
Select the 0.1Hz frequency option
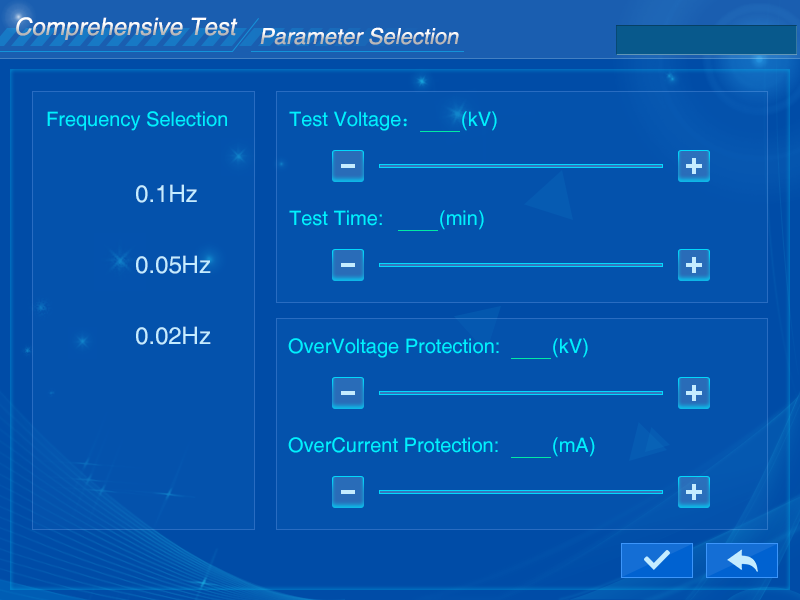pos(166,194)
